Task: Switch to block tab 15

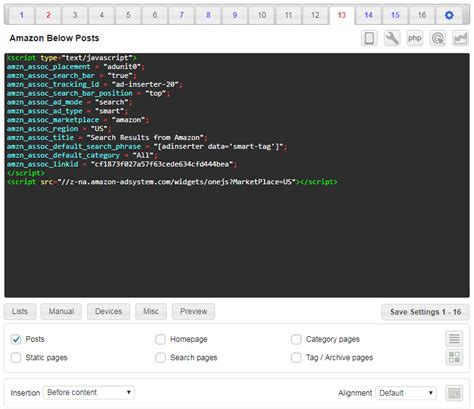Action: tap(395, 15)
